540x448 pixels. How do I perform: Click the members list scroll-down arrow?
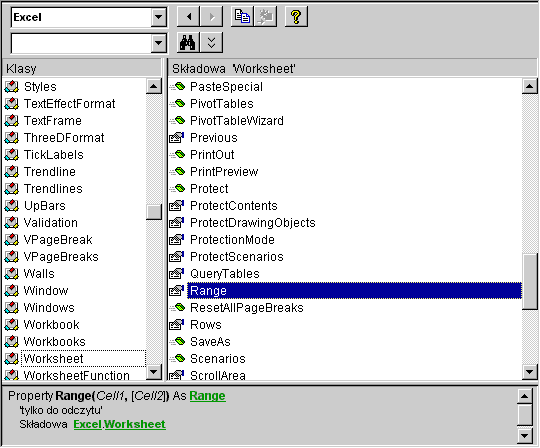tap(530, 372)
